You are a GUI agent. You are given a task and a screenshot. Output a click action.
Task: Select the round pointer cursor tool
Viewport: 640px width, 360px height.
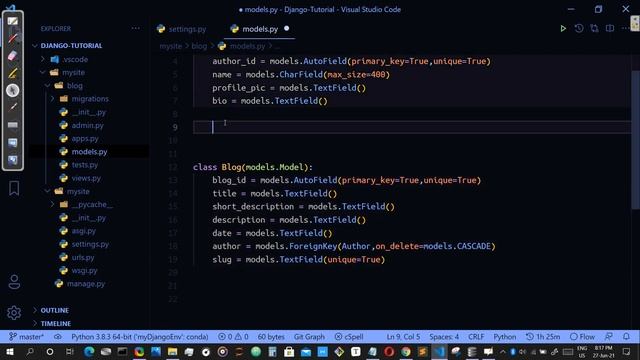coord(12,90)
